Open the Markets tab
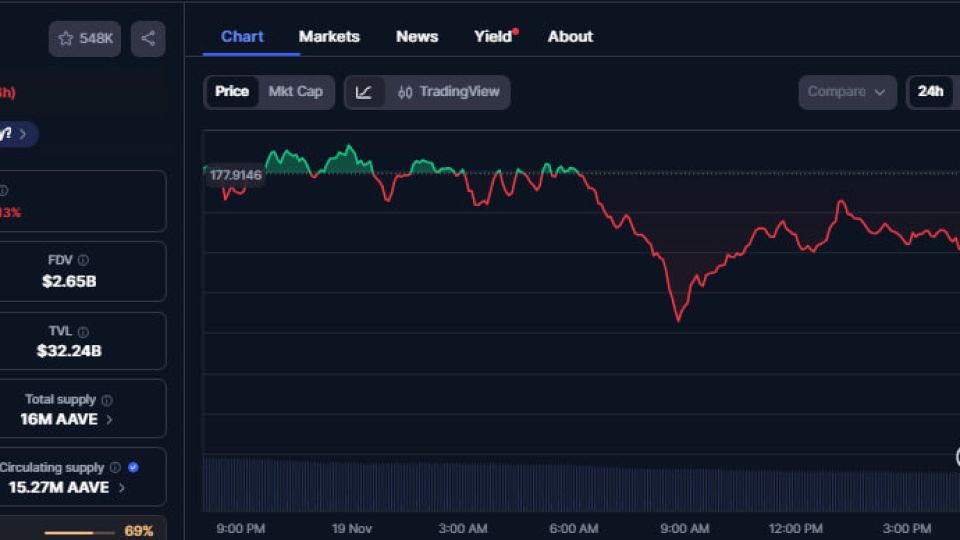This screenshot has height=540, width=960. click(329, 37)
